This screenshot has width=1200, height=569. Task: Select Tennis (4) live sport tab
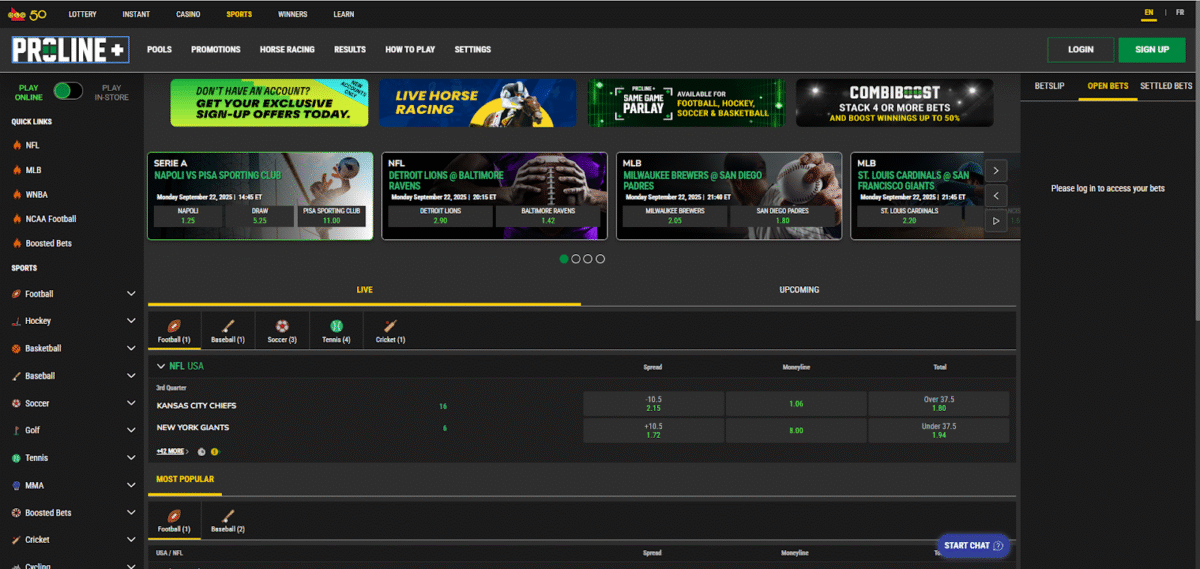336,330
